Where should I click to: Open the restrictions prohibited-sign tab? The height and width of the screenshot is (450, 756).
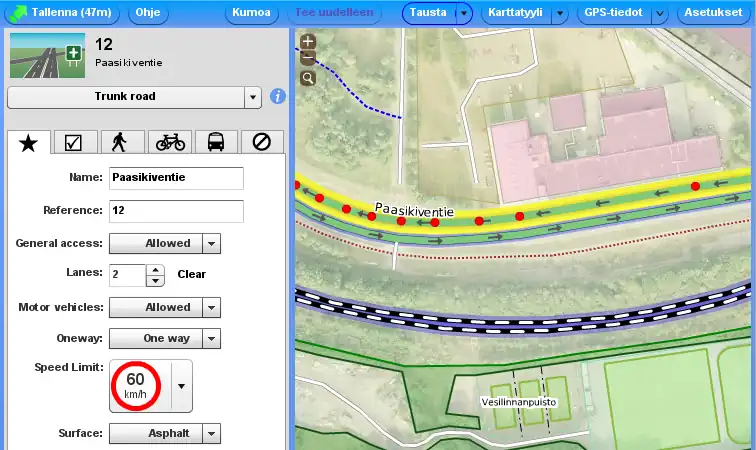262,142
